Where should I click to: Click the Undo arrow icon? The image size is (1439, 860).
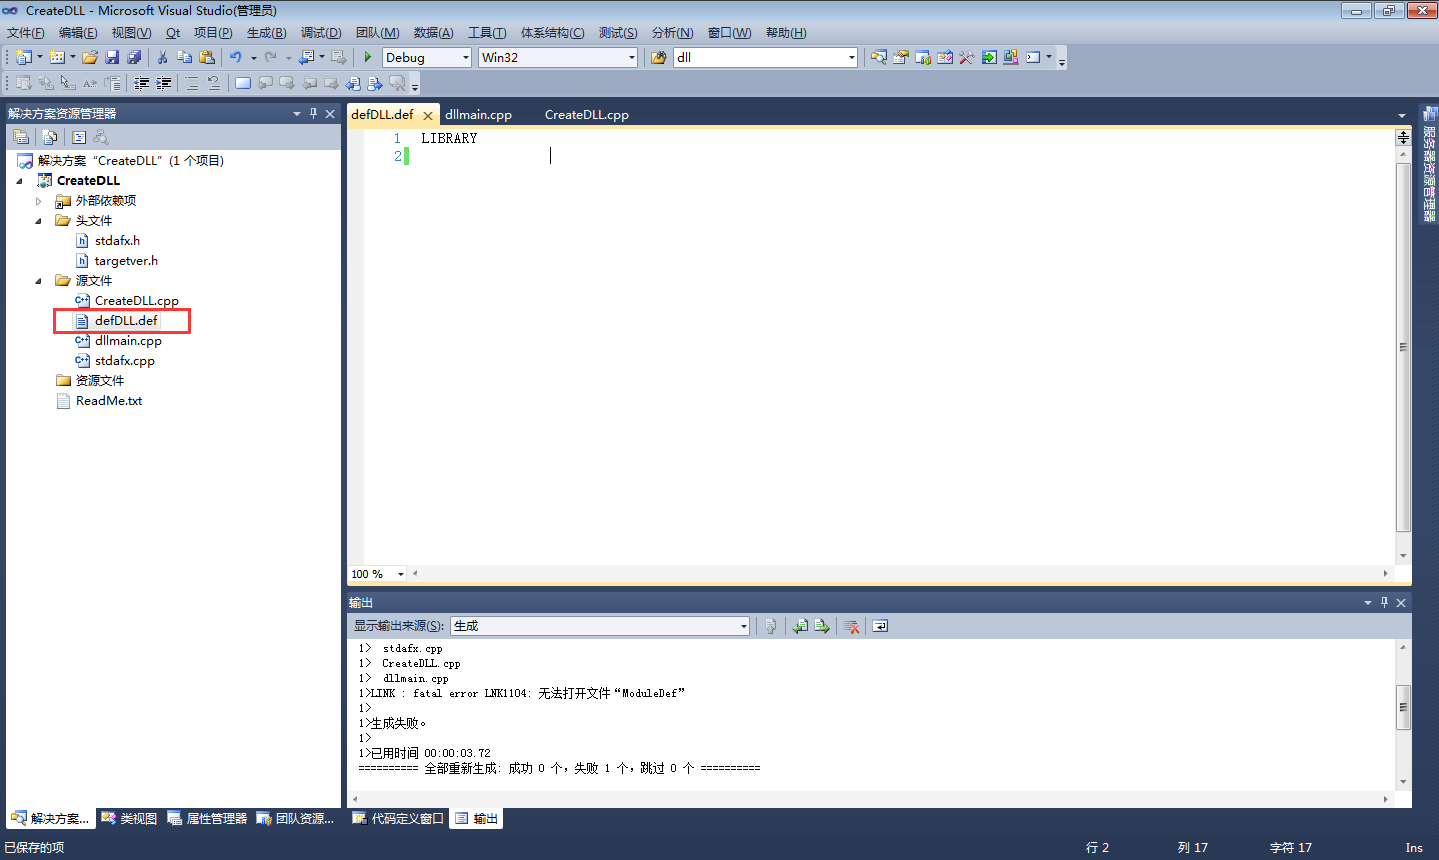click(235, 57)
